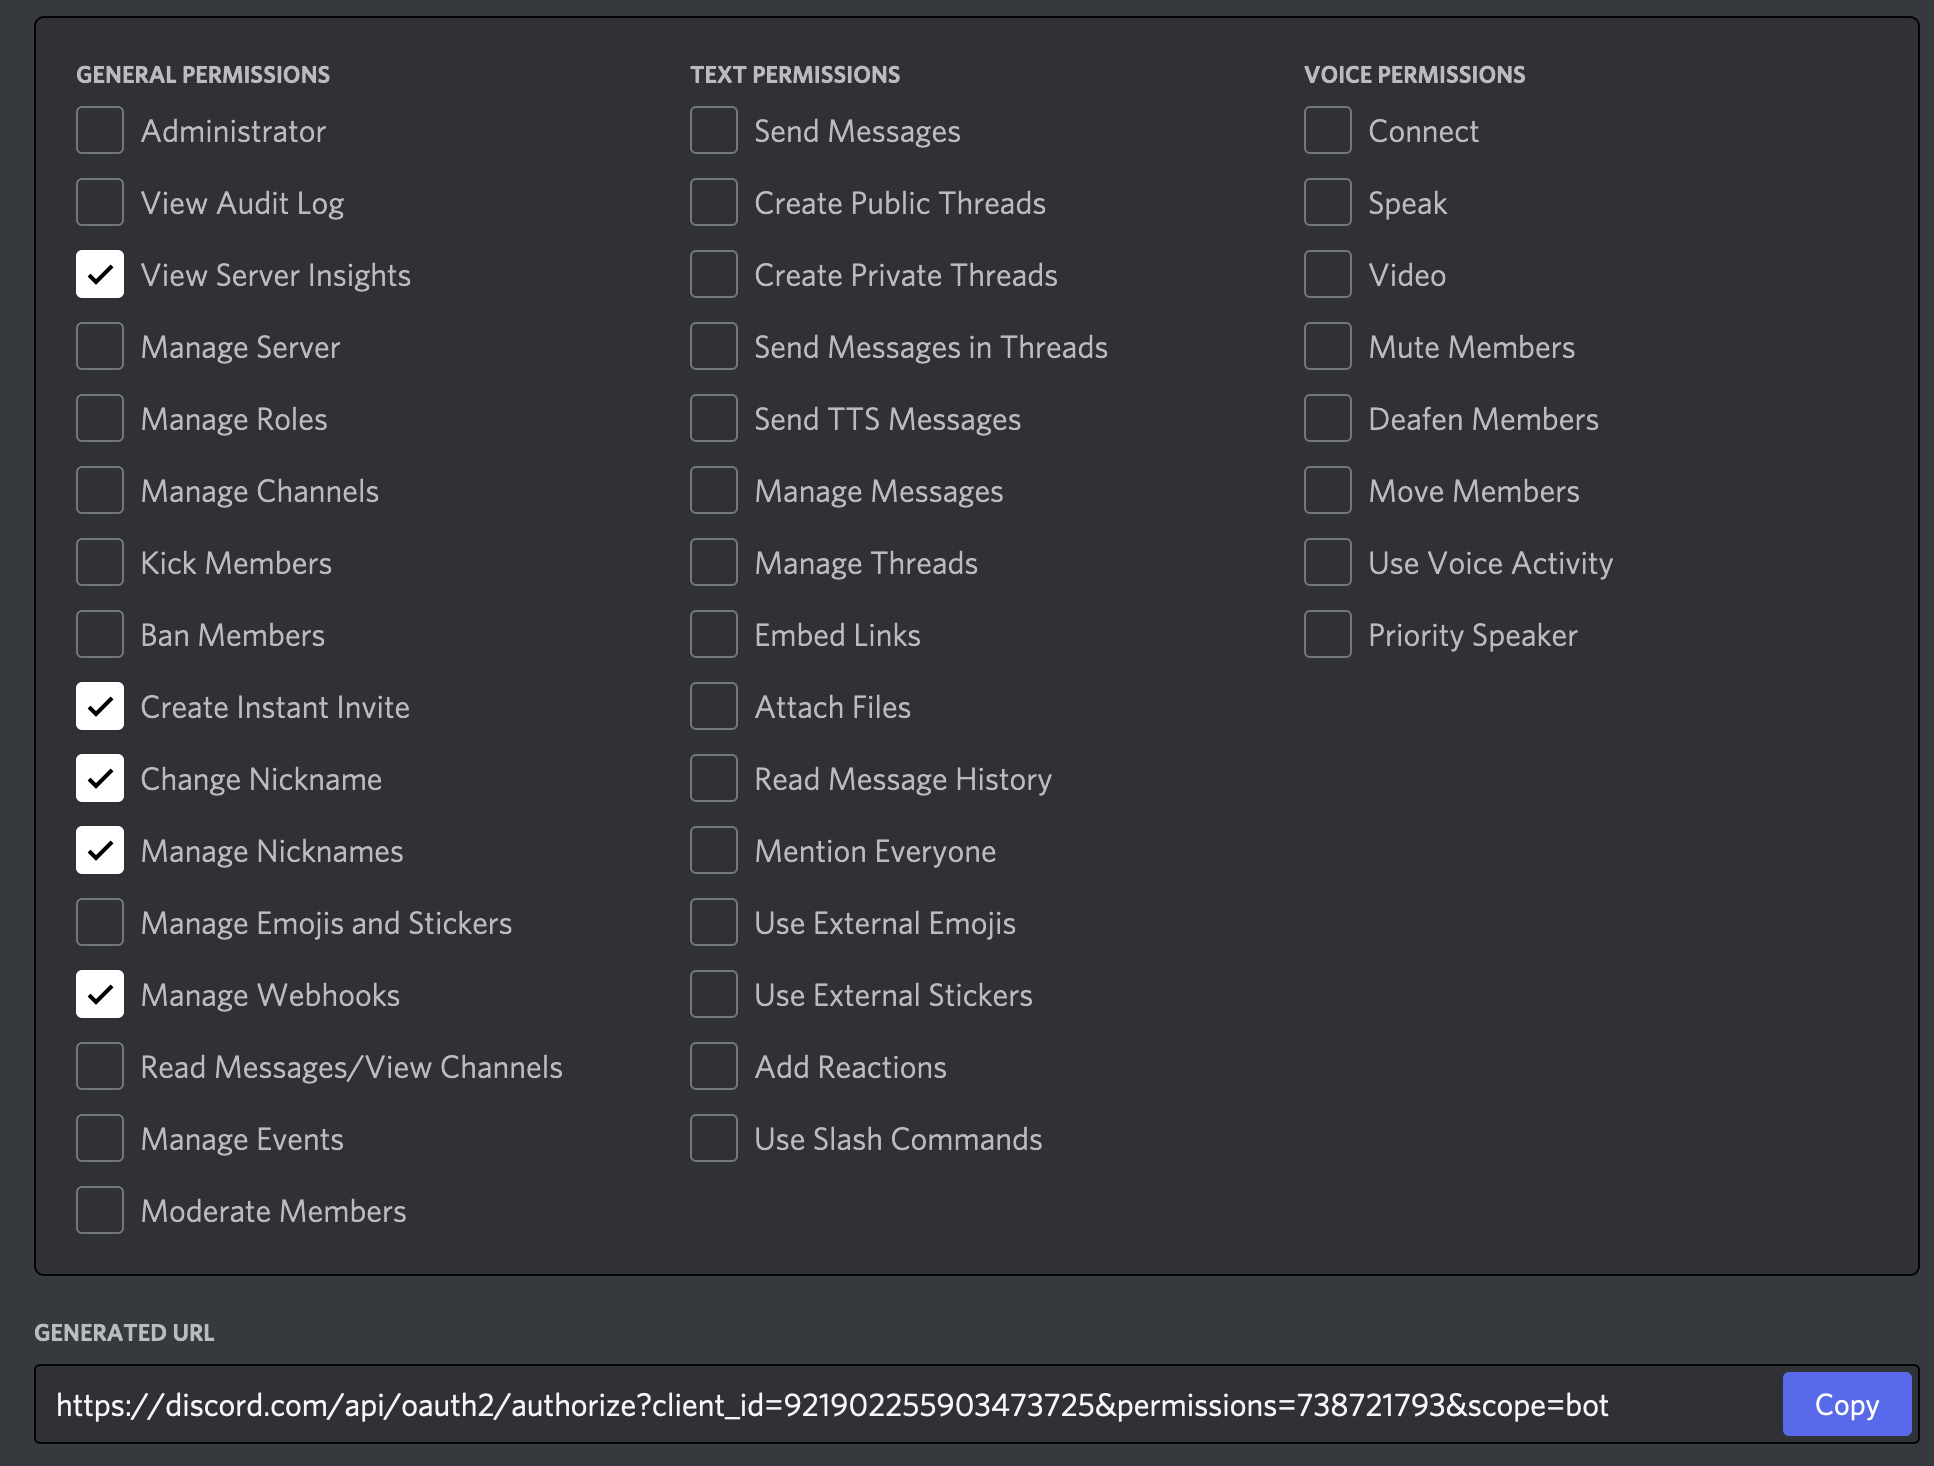Enable Deafen Members permission
Image resolution: width=1934 pixels, height=1466 pixels.
[1328, 418]
